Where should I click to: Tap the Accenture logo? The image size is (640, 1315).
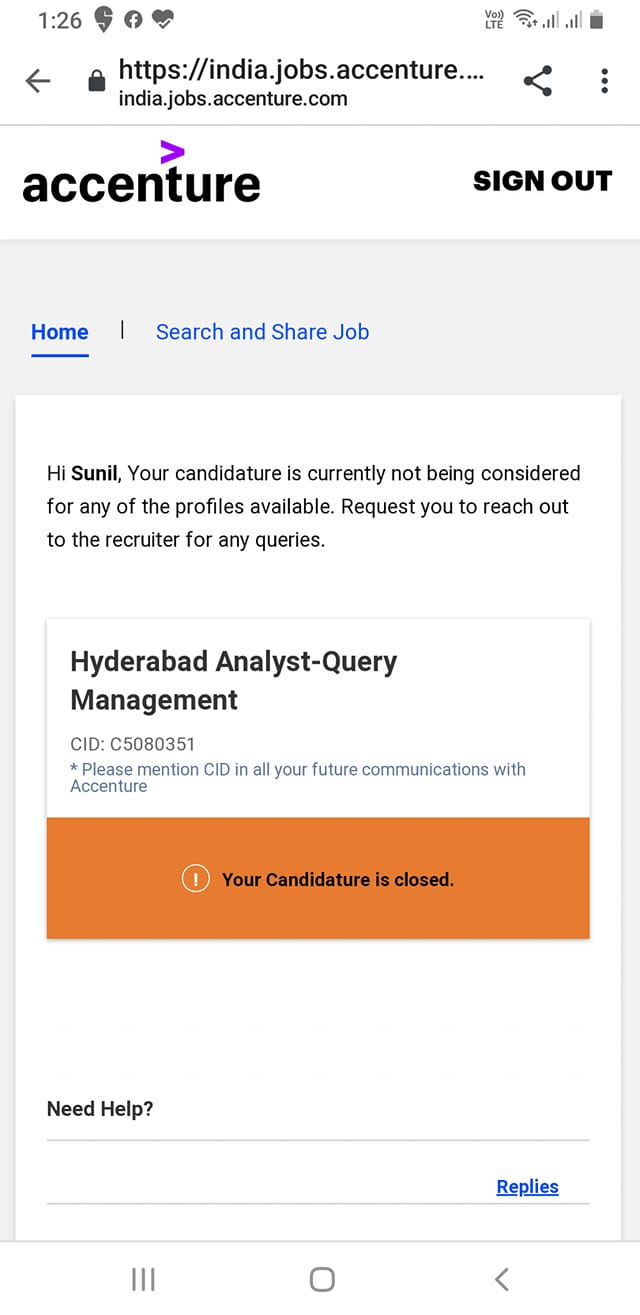[141, 173]
